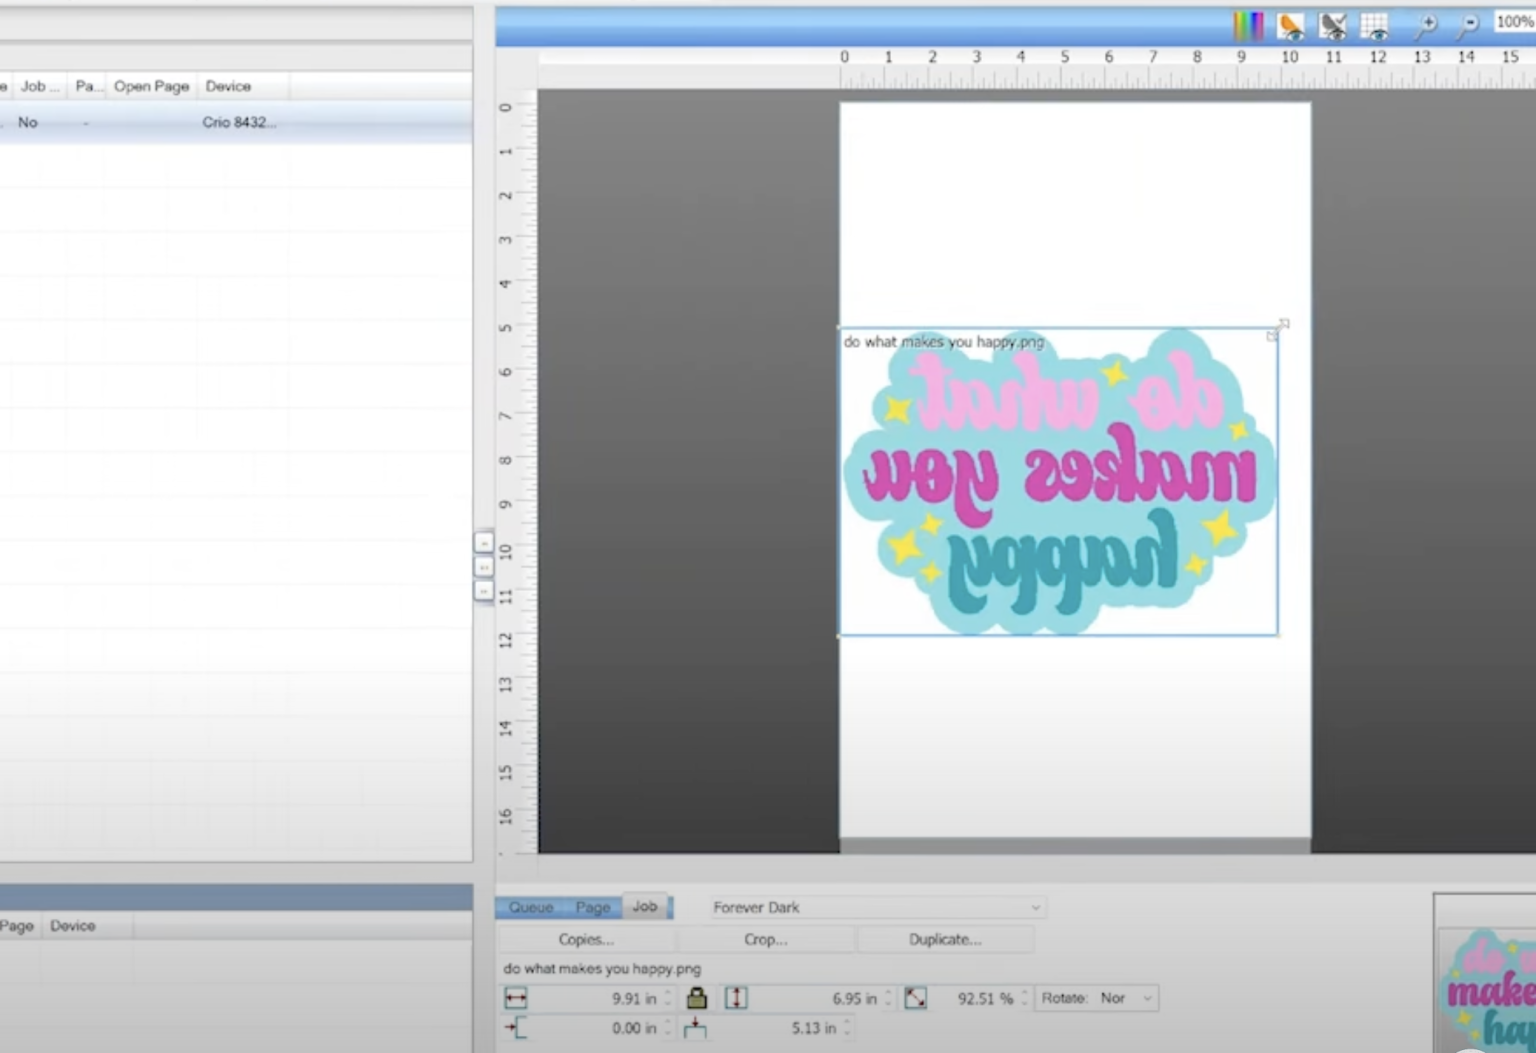Click the width dimension icon
Image resolution: width=1536 pixels, height=1053 pixels.
[x=514, y=998]
